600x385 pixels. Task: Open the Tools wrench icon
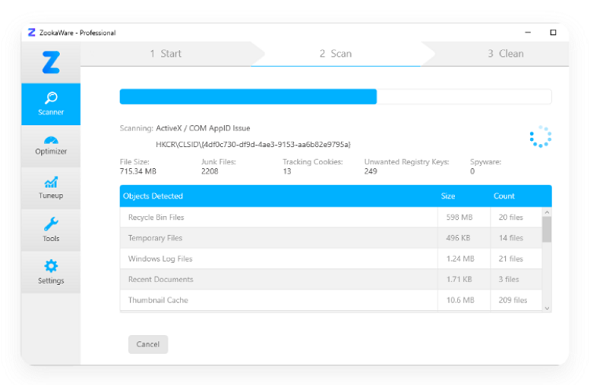(51, 224)
